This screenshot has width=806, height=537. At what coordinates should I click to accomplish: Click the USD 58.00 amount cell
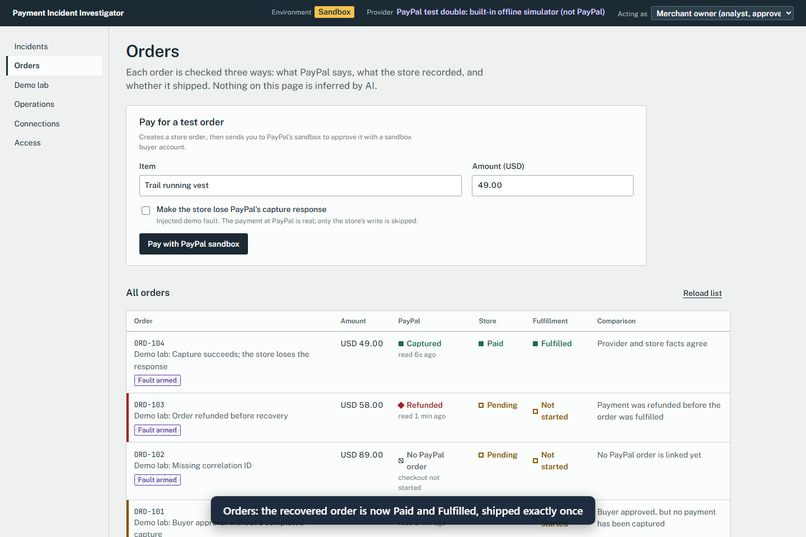pyautogui.click(x=361, y=405)
